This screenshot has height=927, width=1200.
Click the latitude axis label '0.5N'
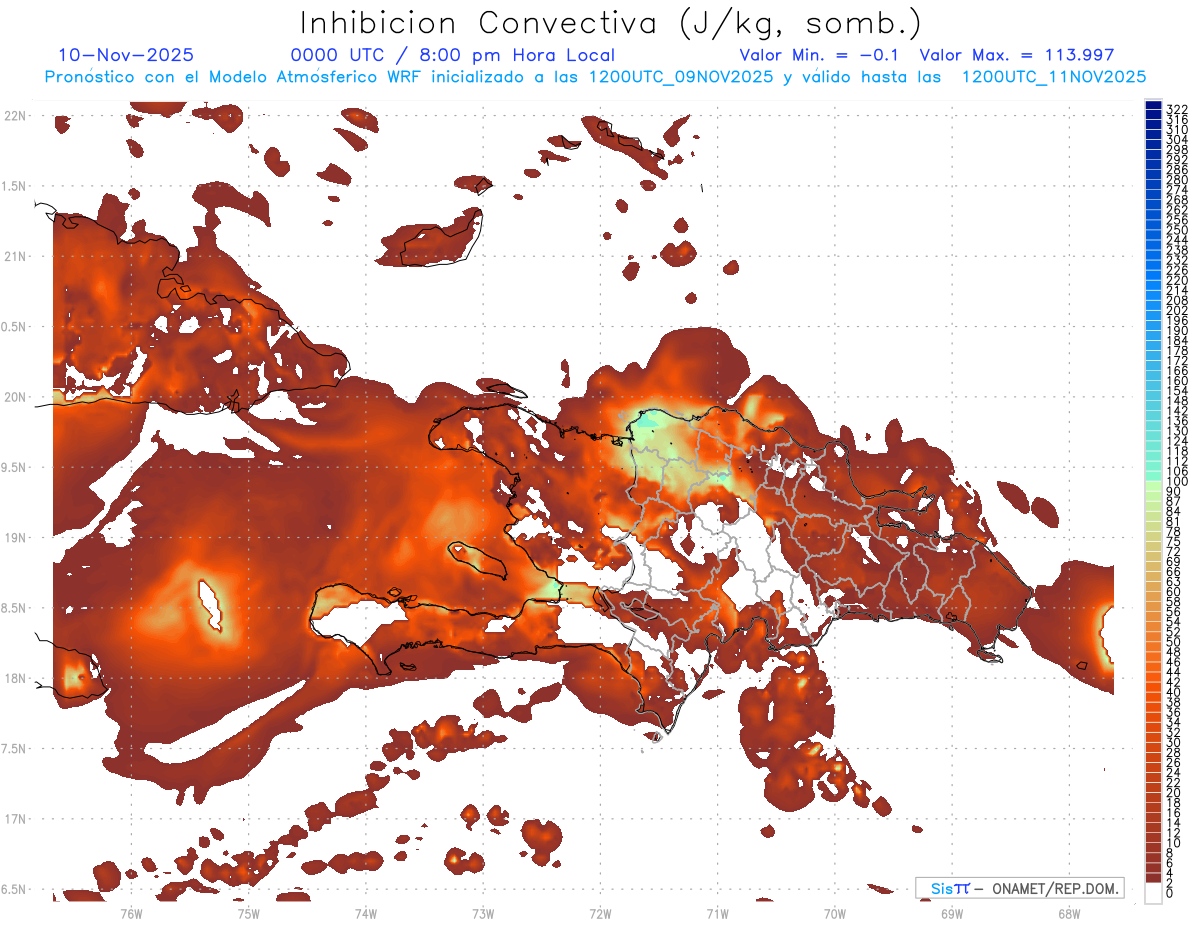coord(15,327)
